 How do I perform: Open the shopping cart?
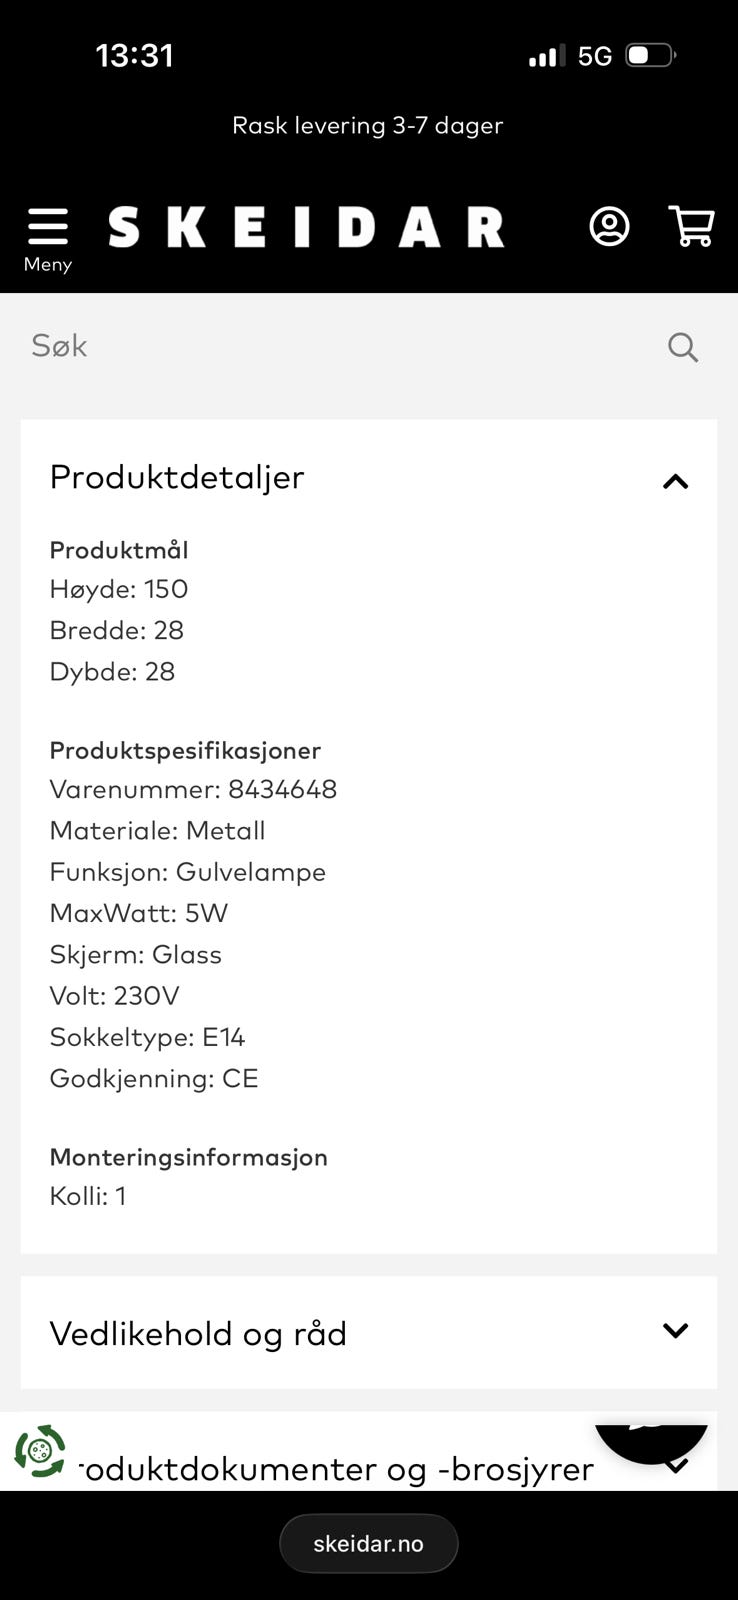691,227
